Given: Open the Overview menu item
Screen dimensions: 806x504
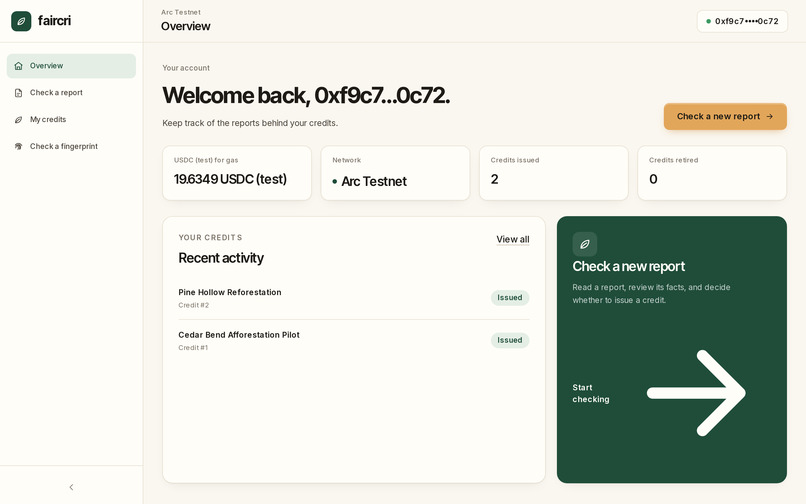Looking at the screenshot, I should [71, 66].
